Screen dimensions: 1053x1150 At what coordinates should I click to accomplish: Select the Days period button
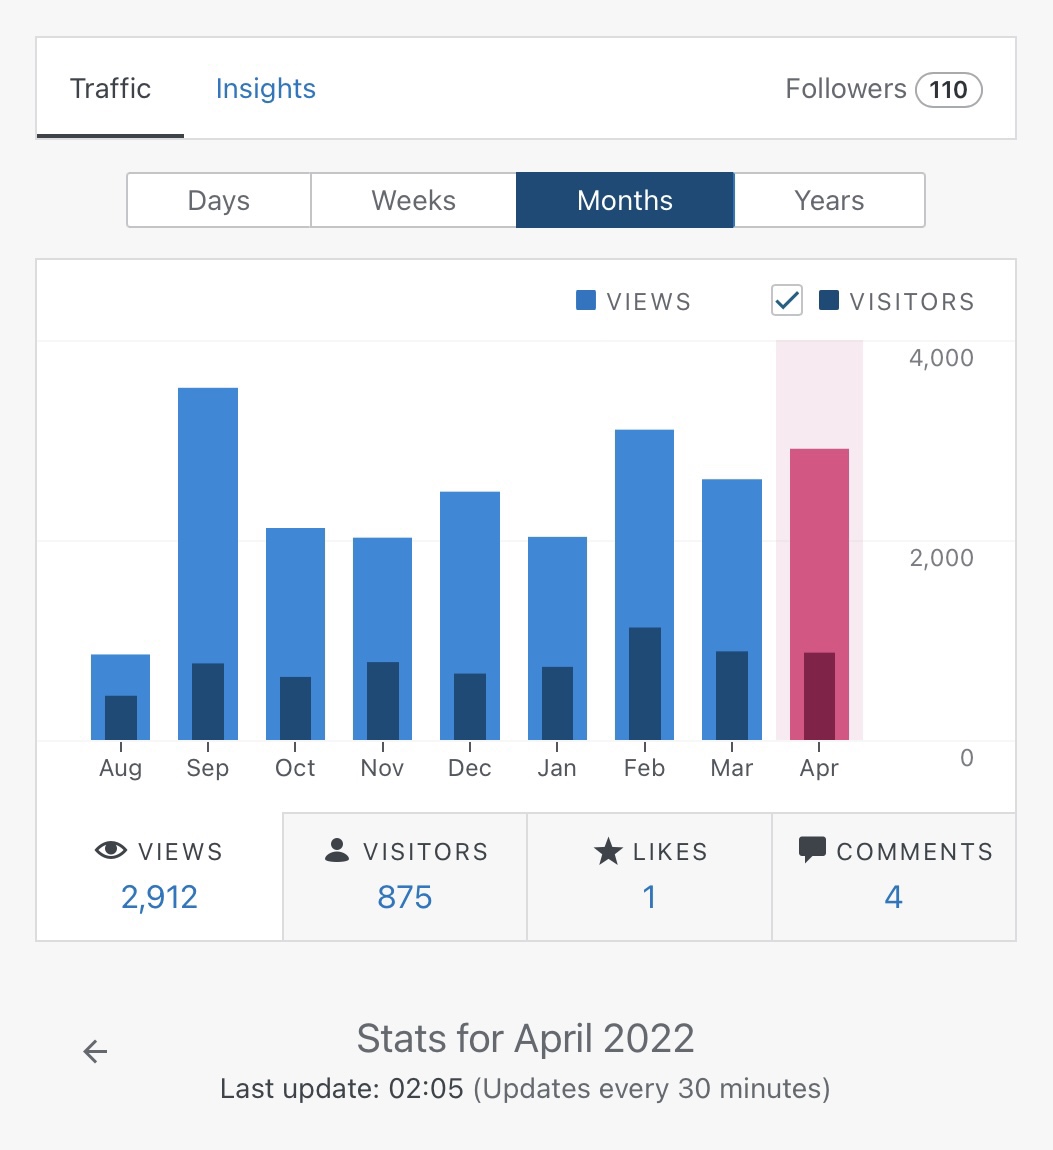click(218, 200)
